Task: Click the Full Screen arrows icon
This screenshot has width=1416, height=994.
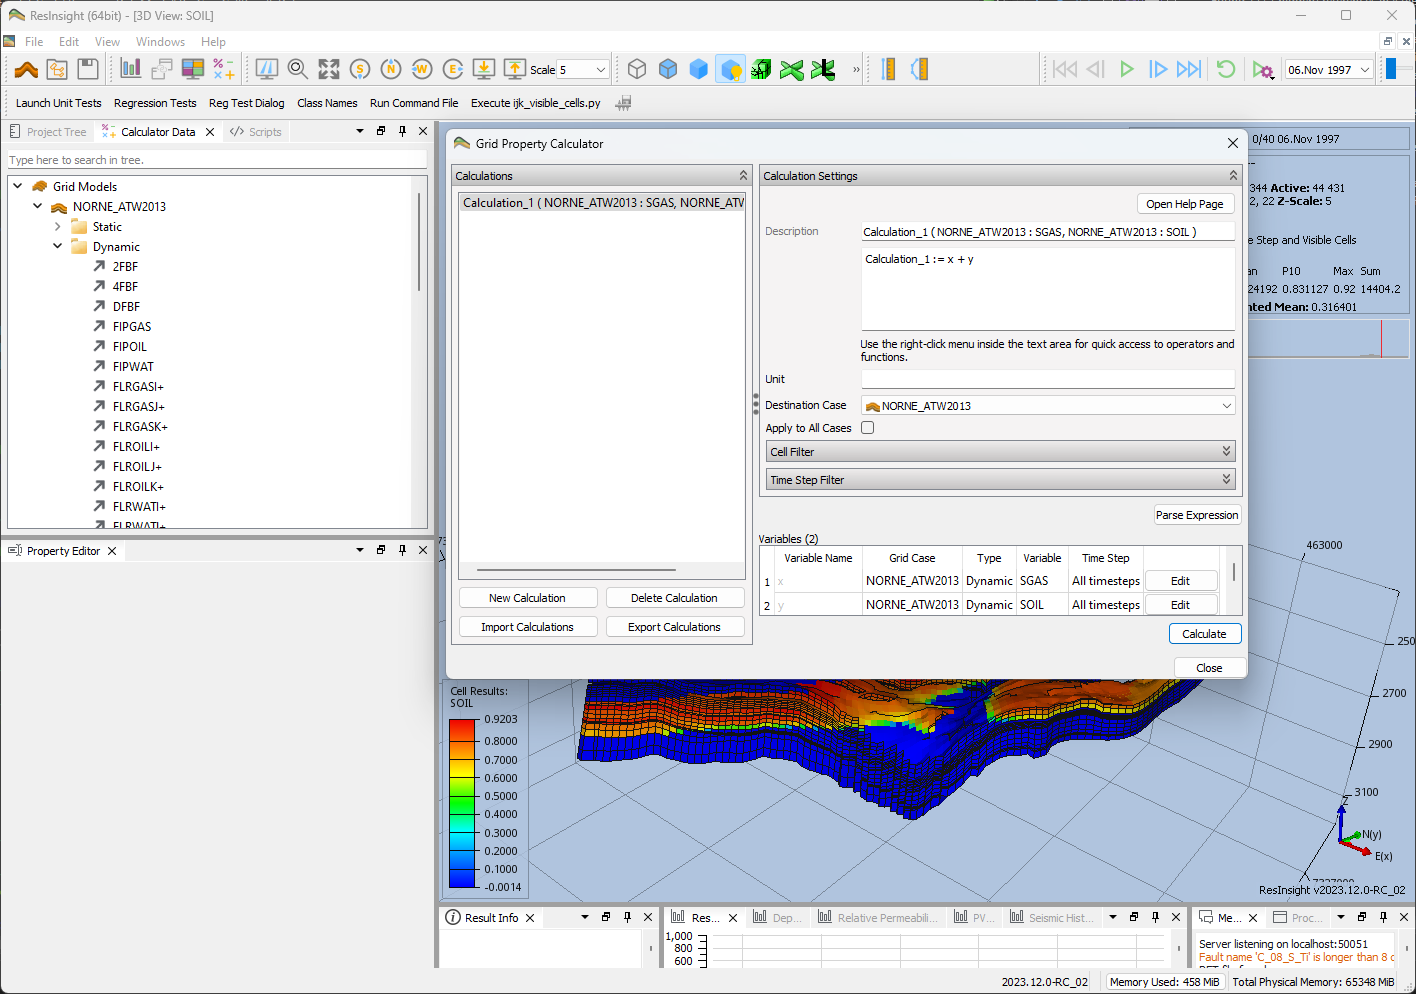Action: [329, 69]
